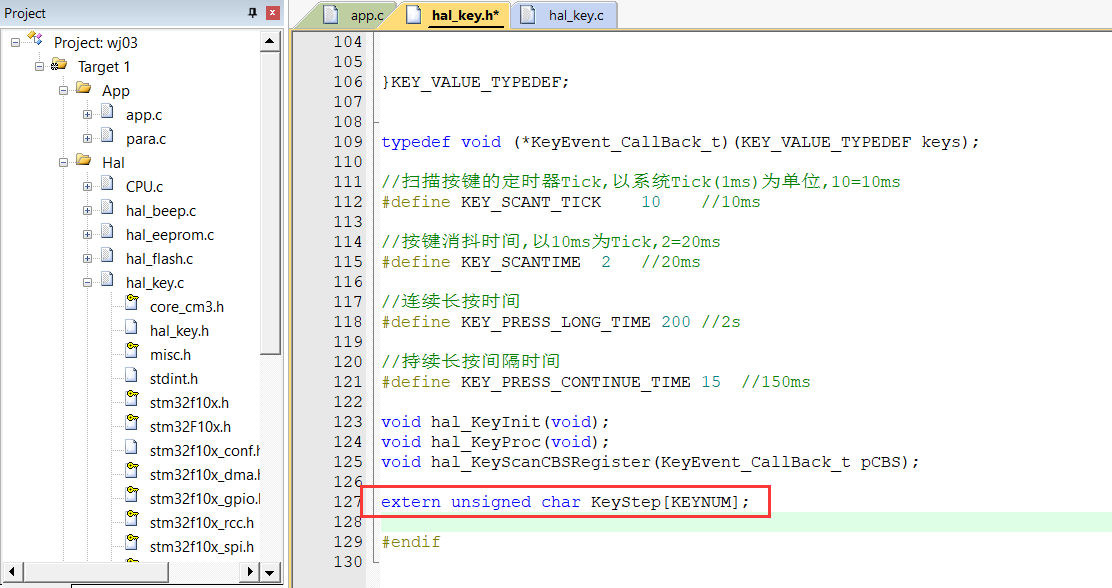Click the stm32f10x_rcc.h file icon

click(131, 522)
